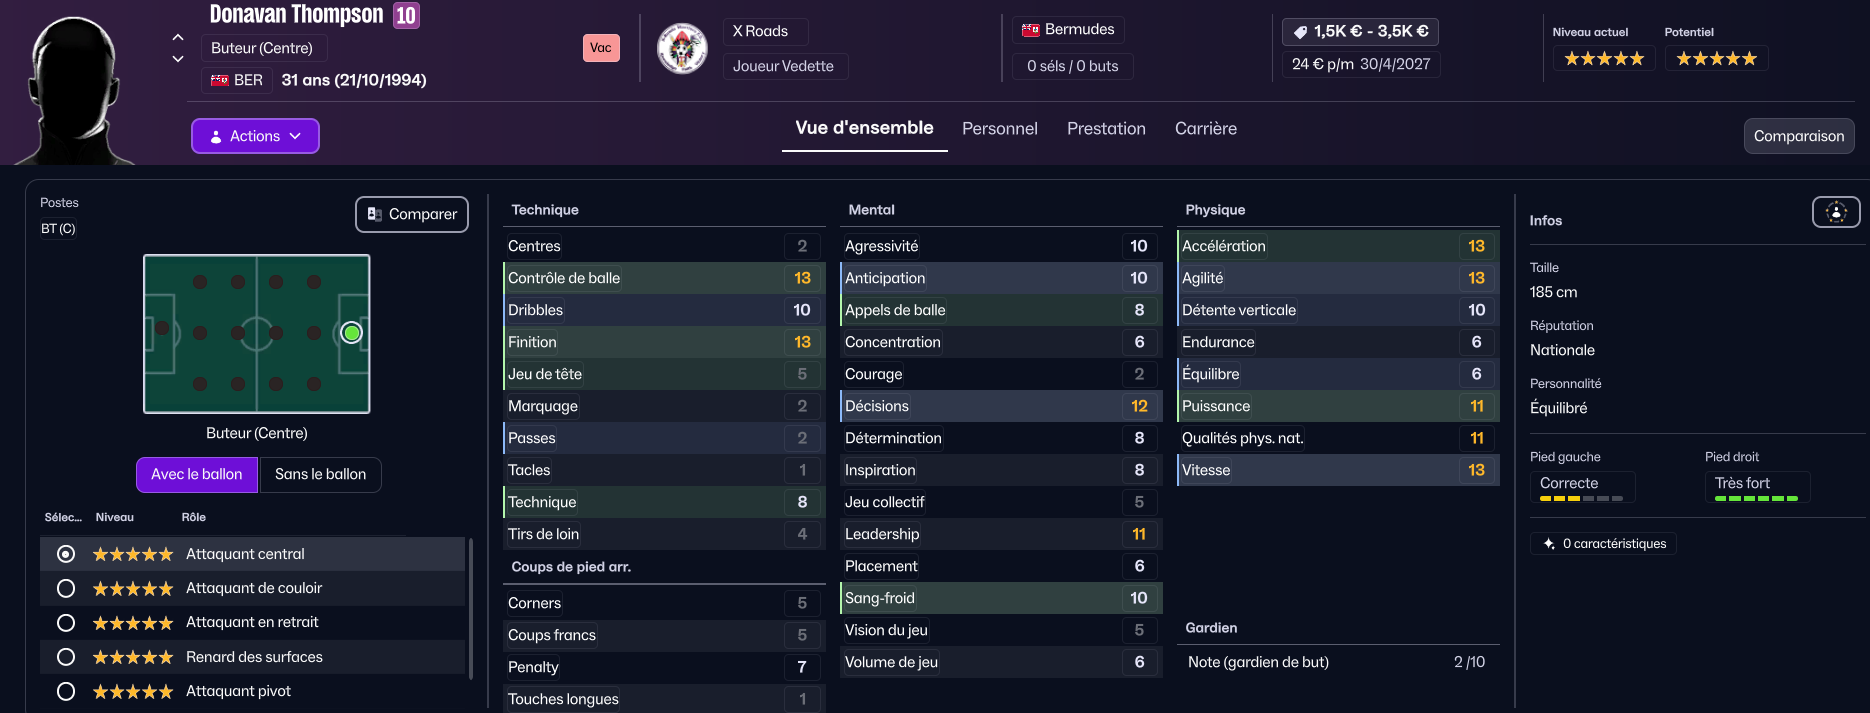Select the Renard des surfaces role radio
Screen dimensions: 1870x713
point(66,657)
